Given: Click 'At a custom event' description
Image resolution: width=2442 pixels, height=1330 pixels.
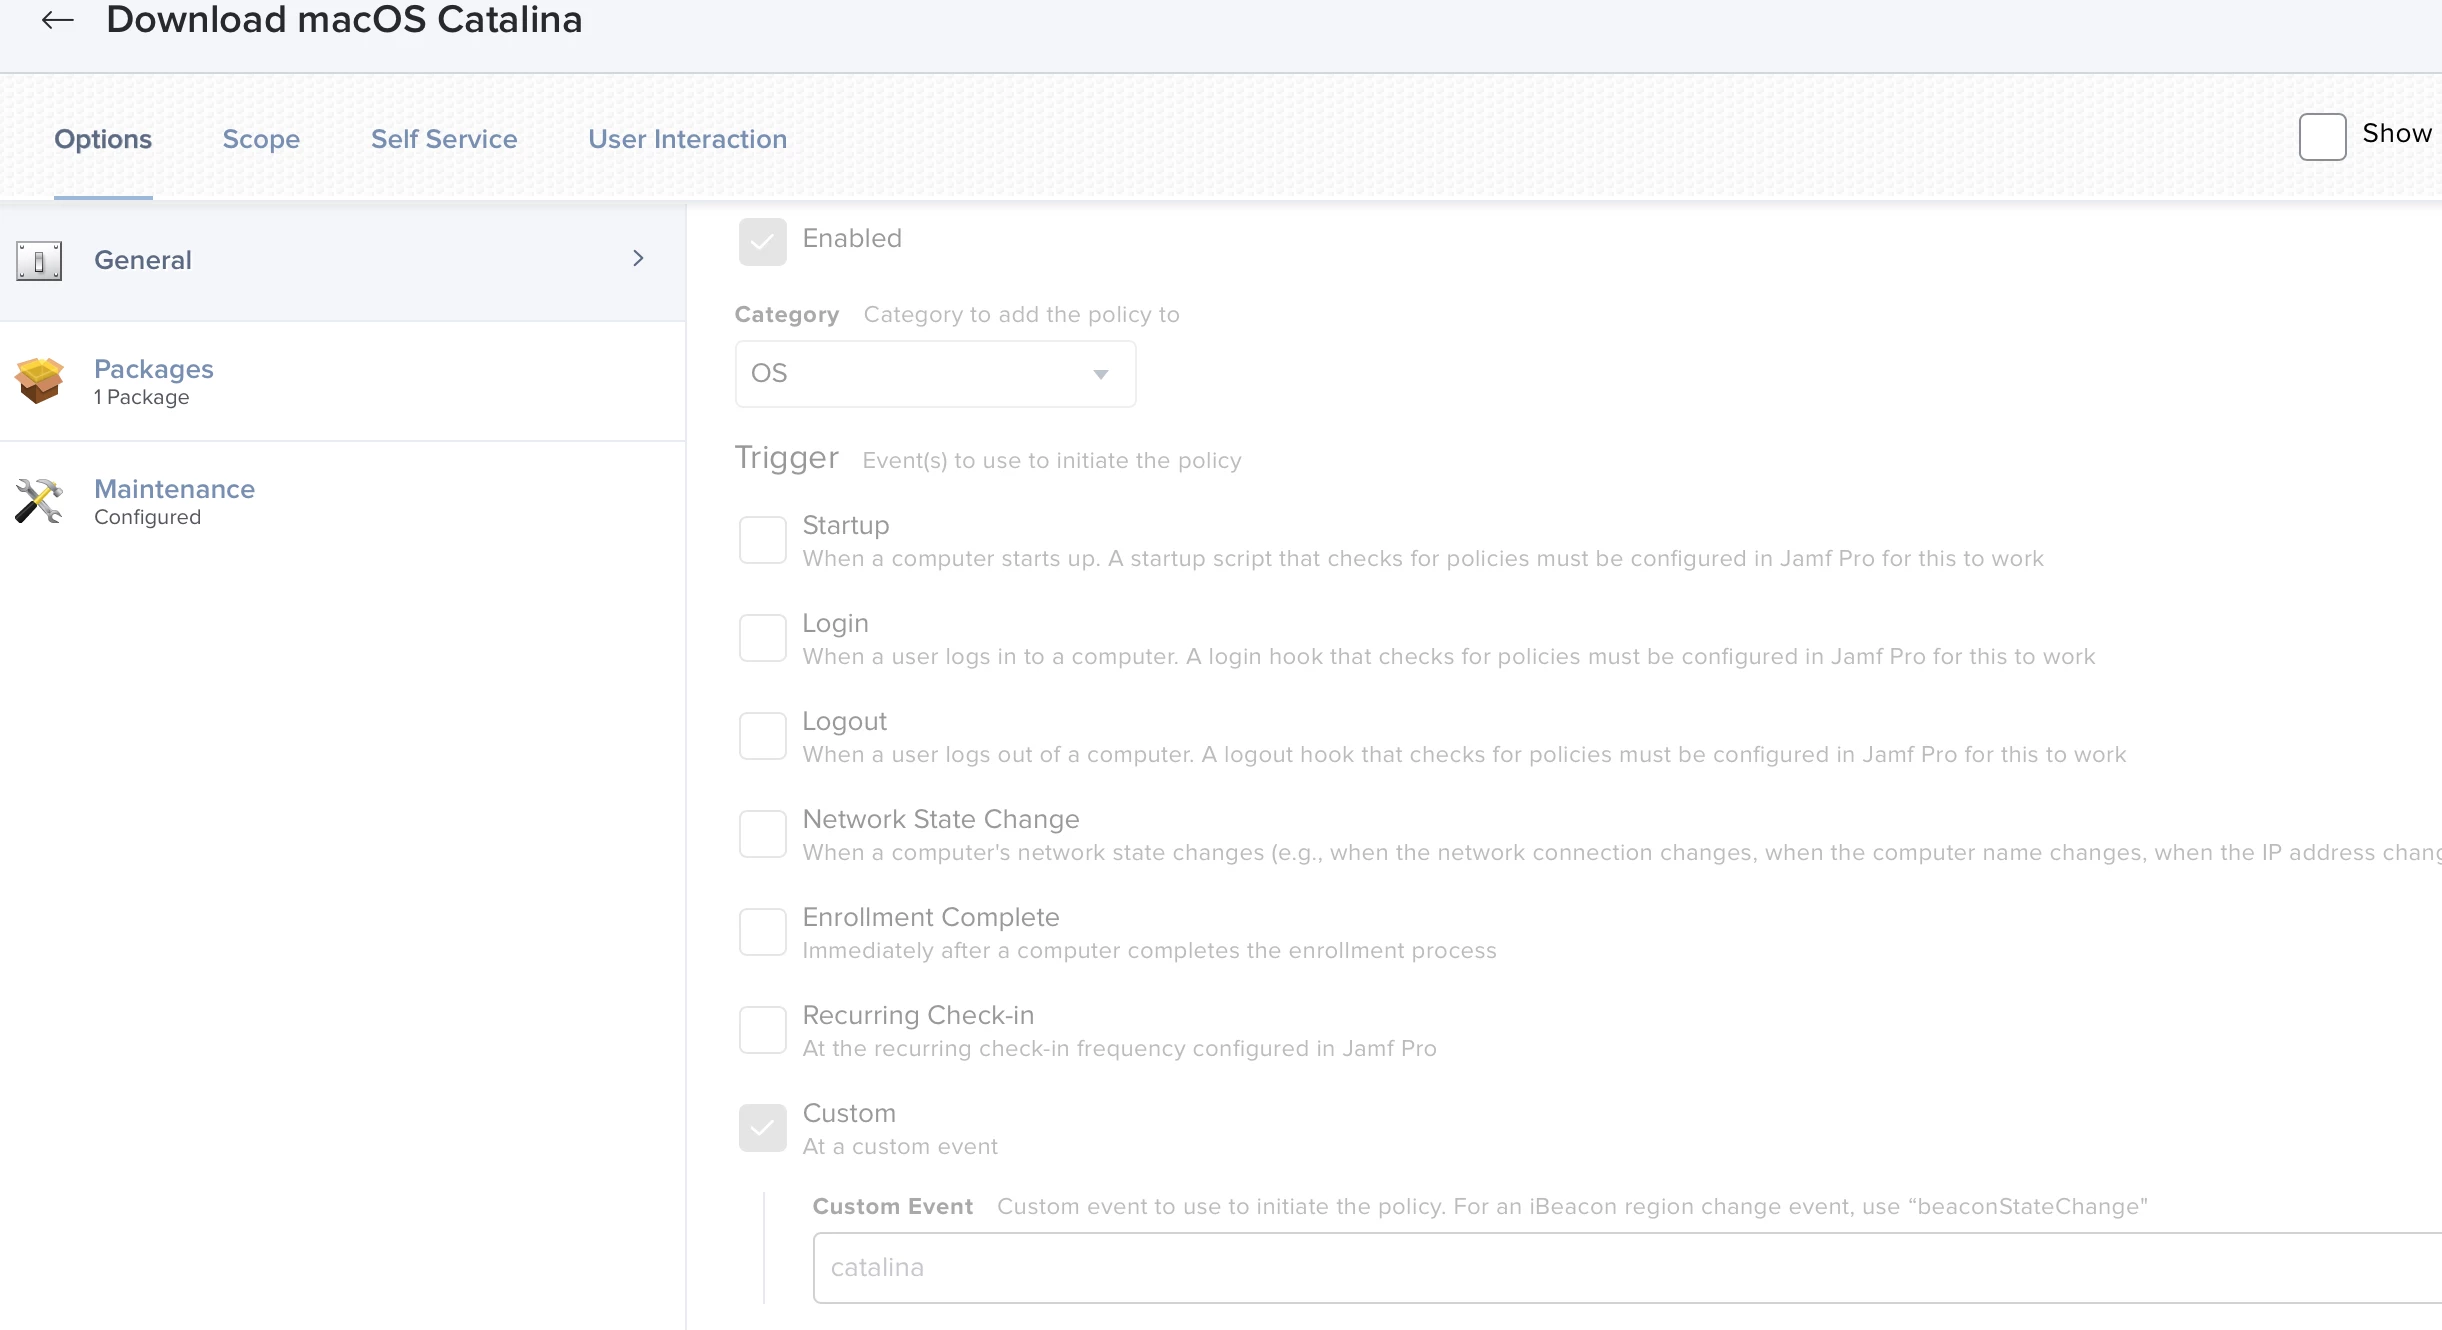Looking at the screenshot, I should pyautogui.click(x=901, y=1147).
